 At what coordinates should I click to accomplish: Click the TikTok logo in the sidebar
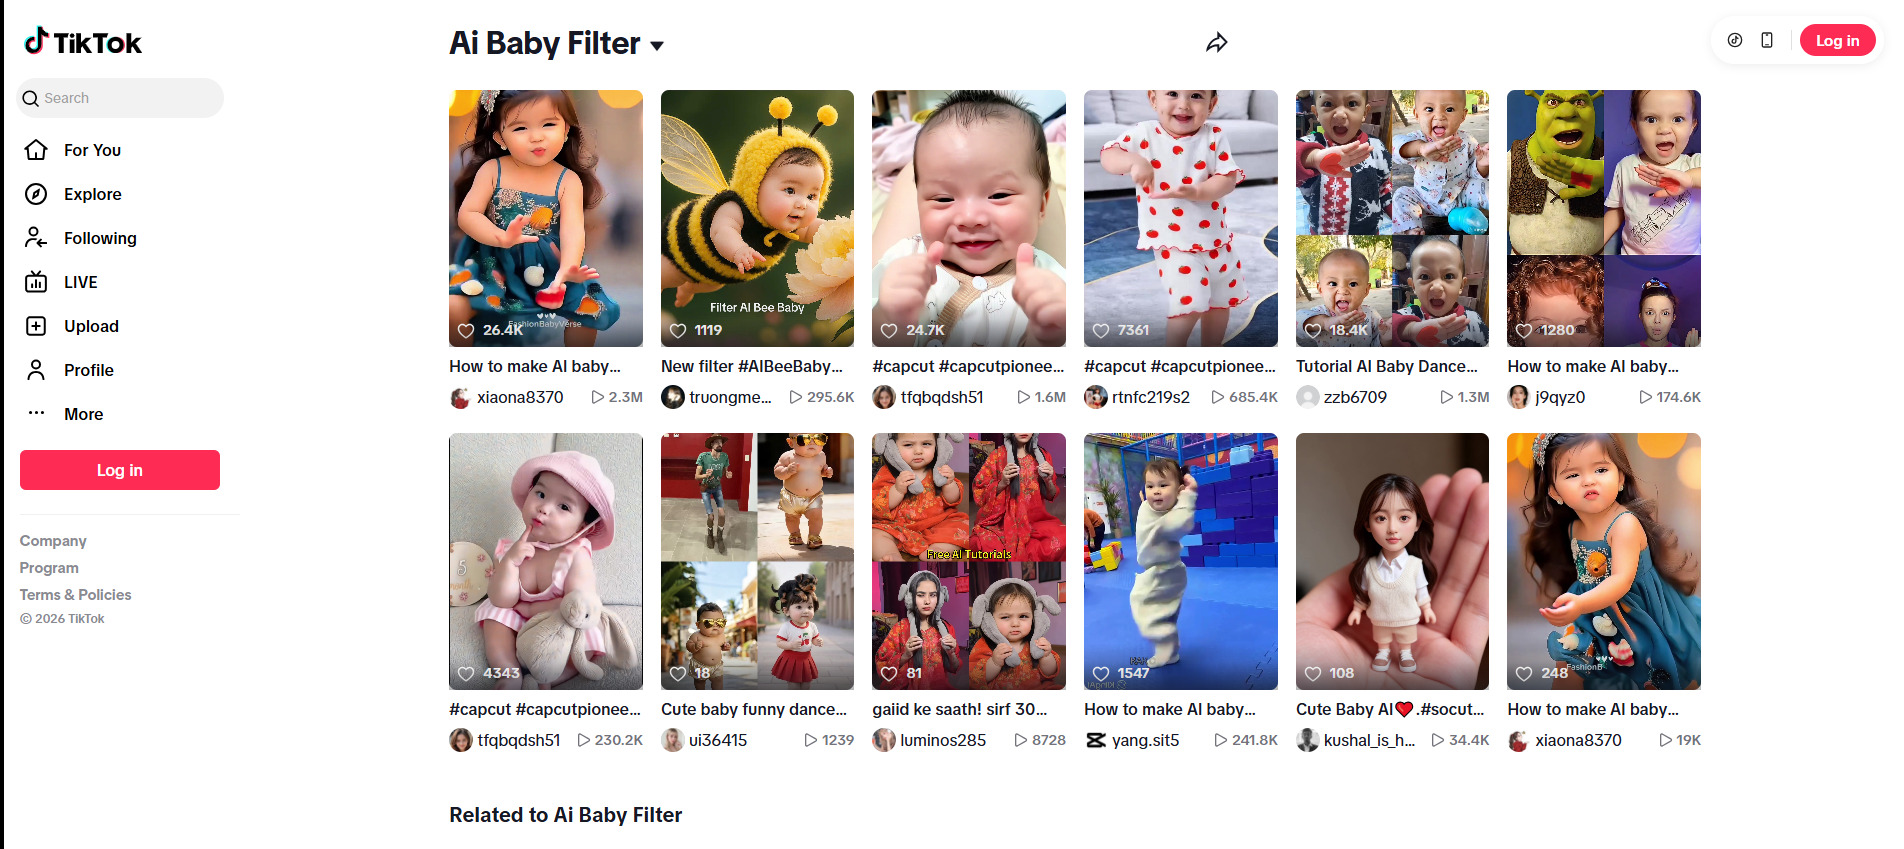83,42
